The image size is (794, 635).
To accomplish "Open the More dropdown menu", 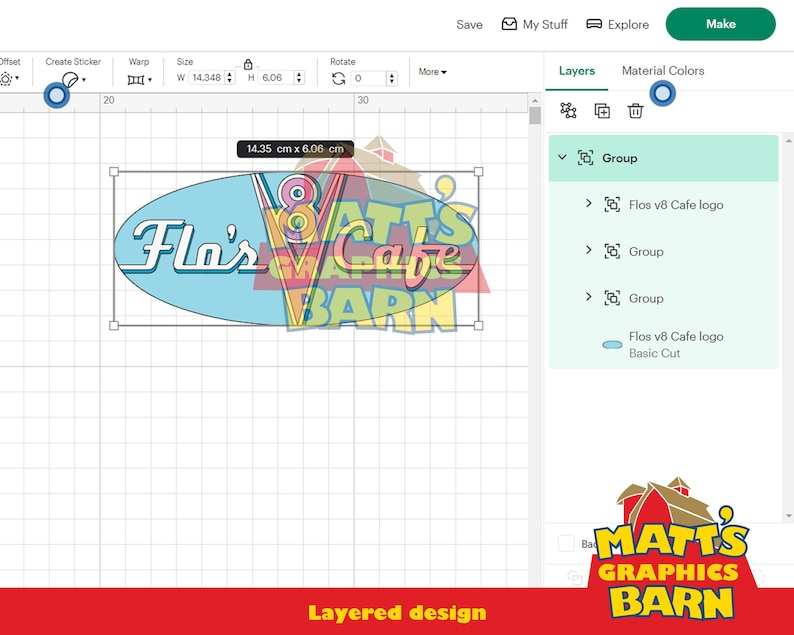I will pos(432,72).
